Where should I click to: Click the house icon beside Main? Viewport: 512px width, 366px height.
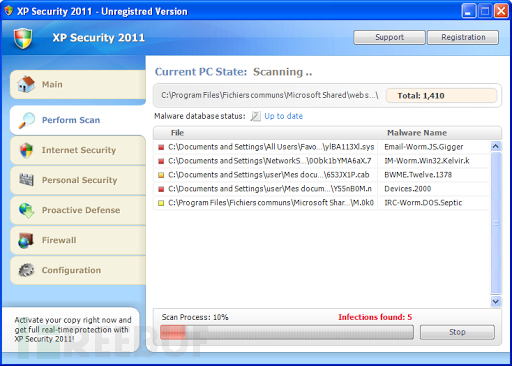pos(26,84)
